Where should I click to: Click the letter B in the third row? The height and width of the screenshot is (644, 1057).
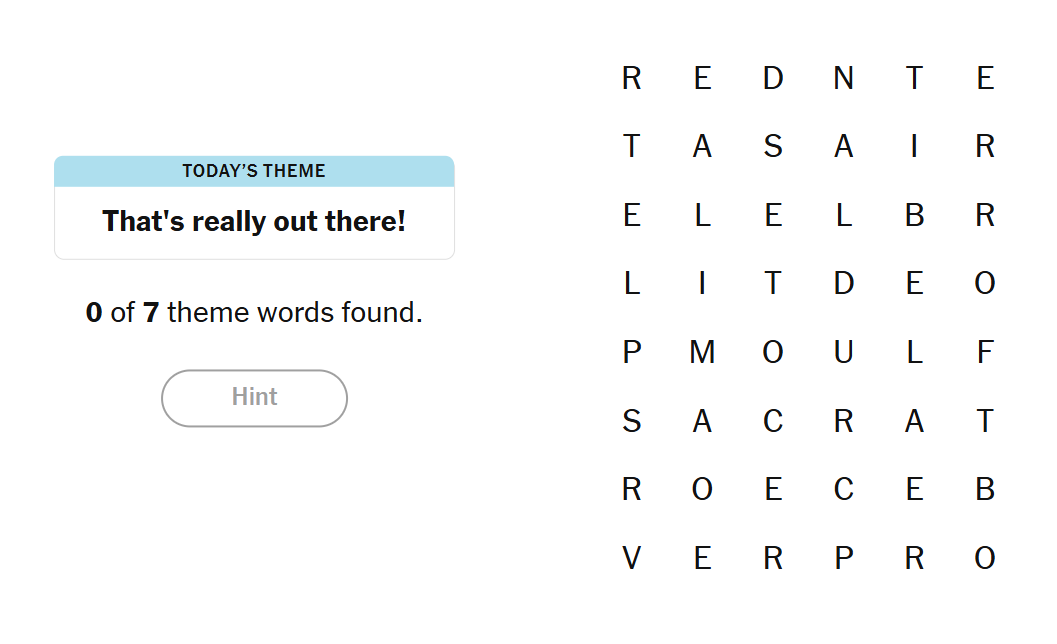914,215
